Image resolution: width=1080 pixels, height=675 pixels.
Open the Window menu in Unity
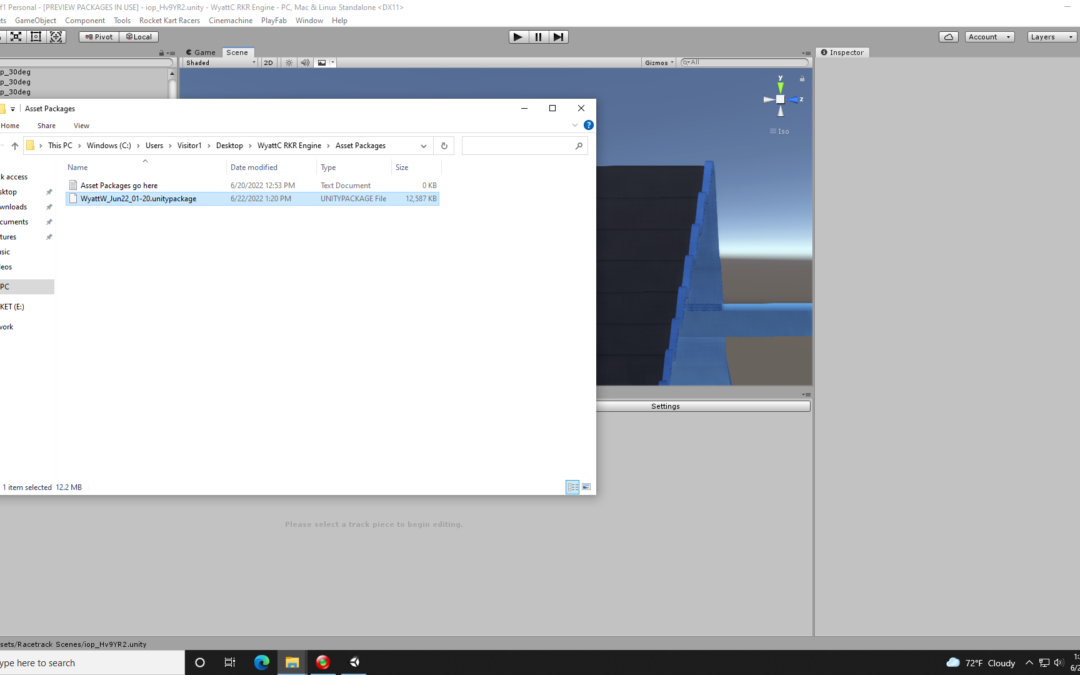click(309, 21)
